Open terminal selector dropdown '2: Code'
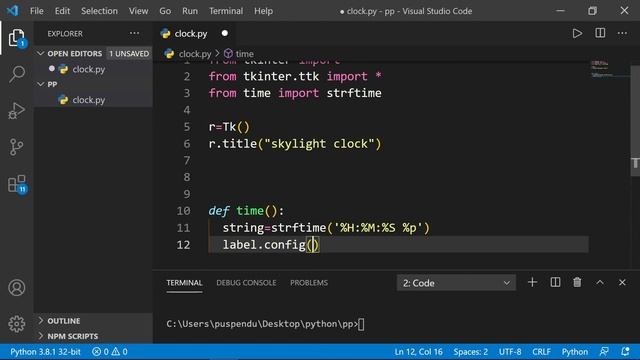Viewport: 640px width, 360px height. coord(456,282)
